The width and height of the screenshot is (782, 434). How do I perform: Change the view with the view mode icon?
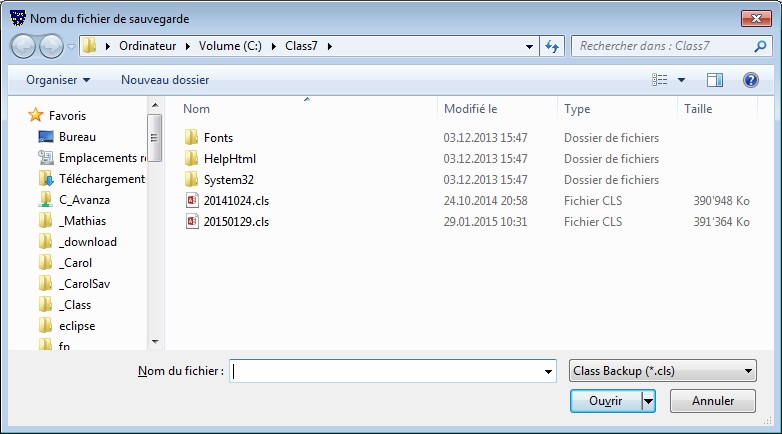tap(659, 80)
